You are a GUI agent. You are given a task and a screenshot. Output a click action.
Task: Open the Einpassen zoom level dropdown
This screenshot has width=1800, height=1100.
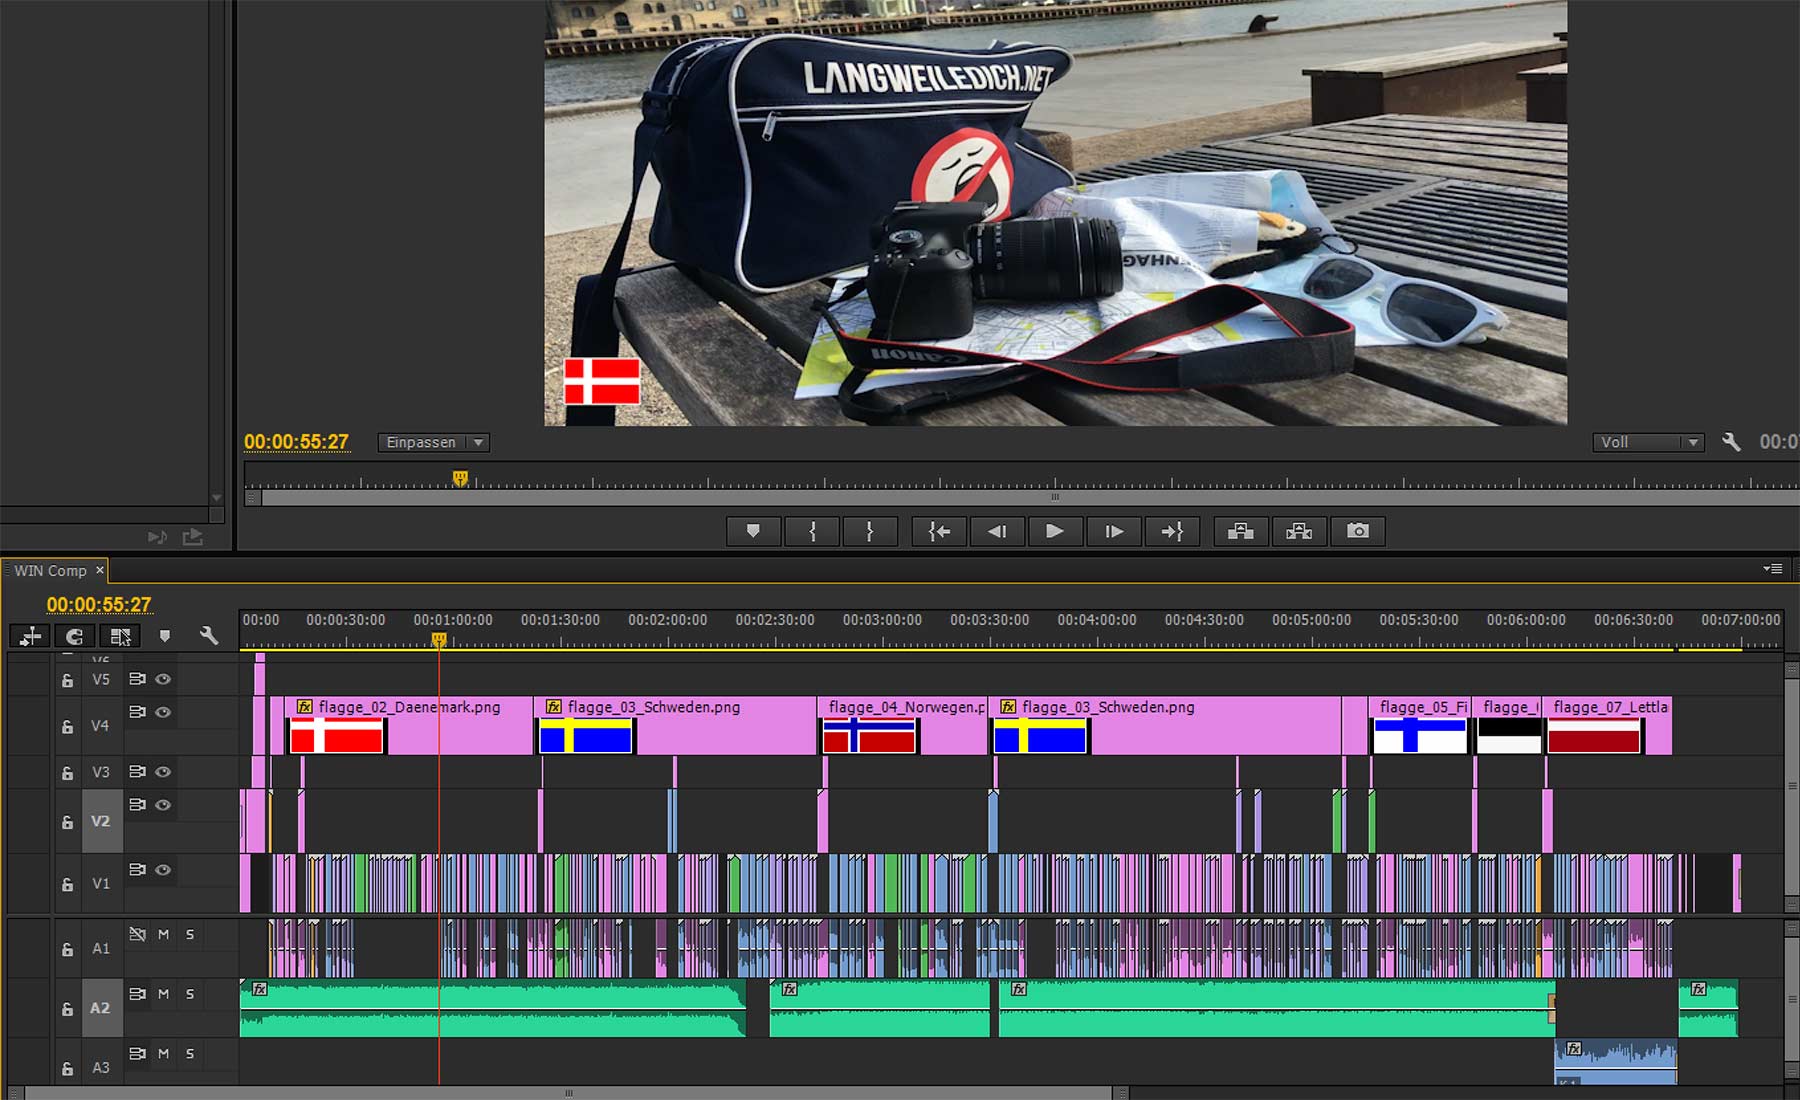[x=433, y=442]
